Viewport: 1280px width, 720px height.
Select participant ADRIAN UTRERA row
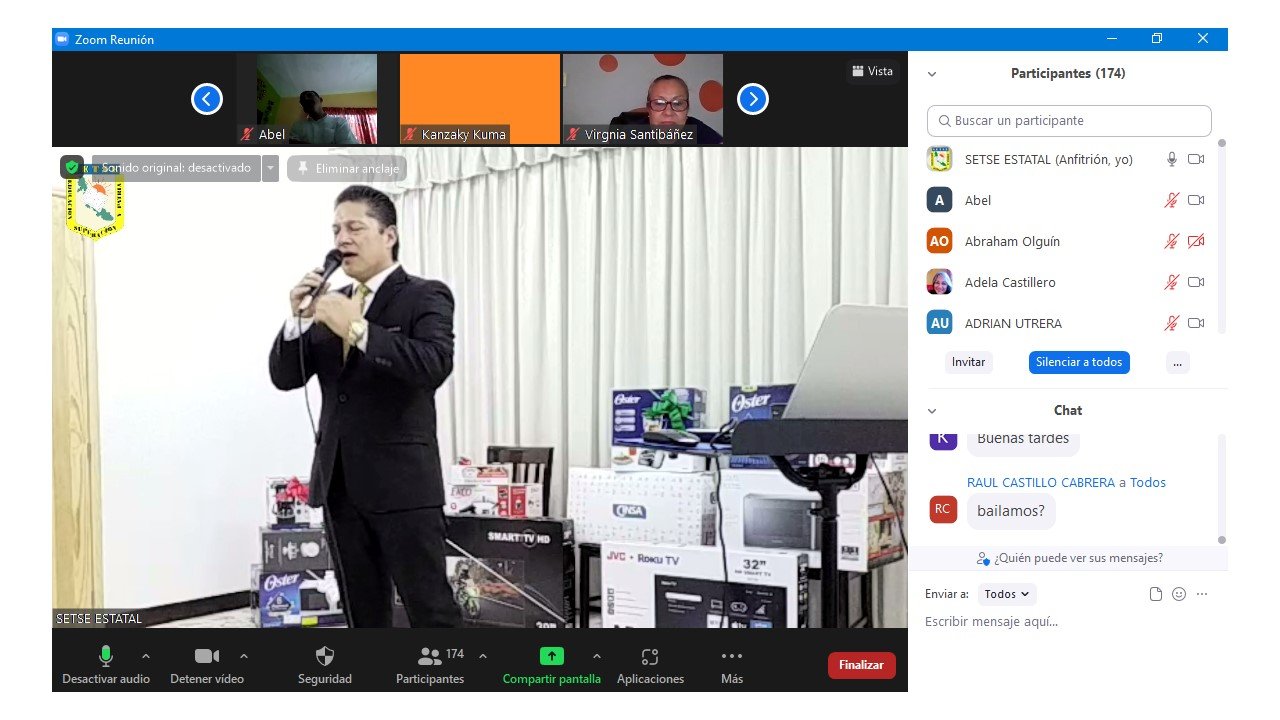[x=1066, y=323]
